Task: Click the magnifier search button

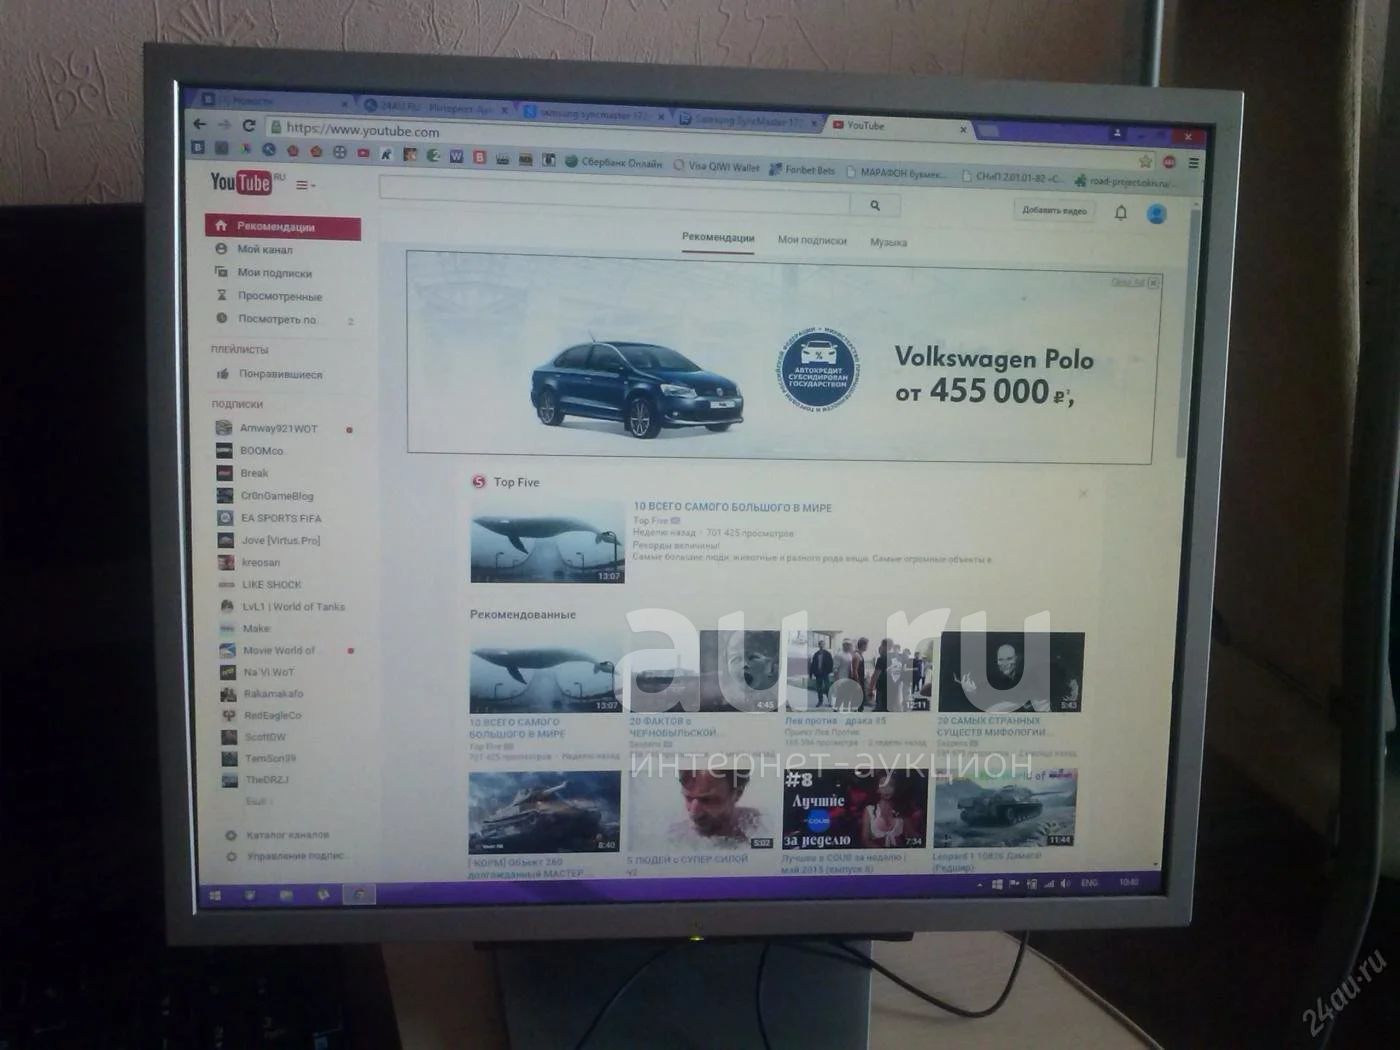Action: click(875, 205)
